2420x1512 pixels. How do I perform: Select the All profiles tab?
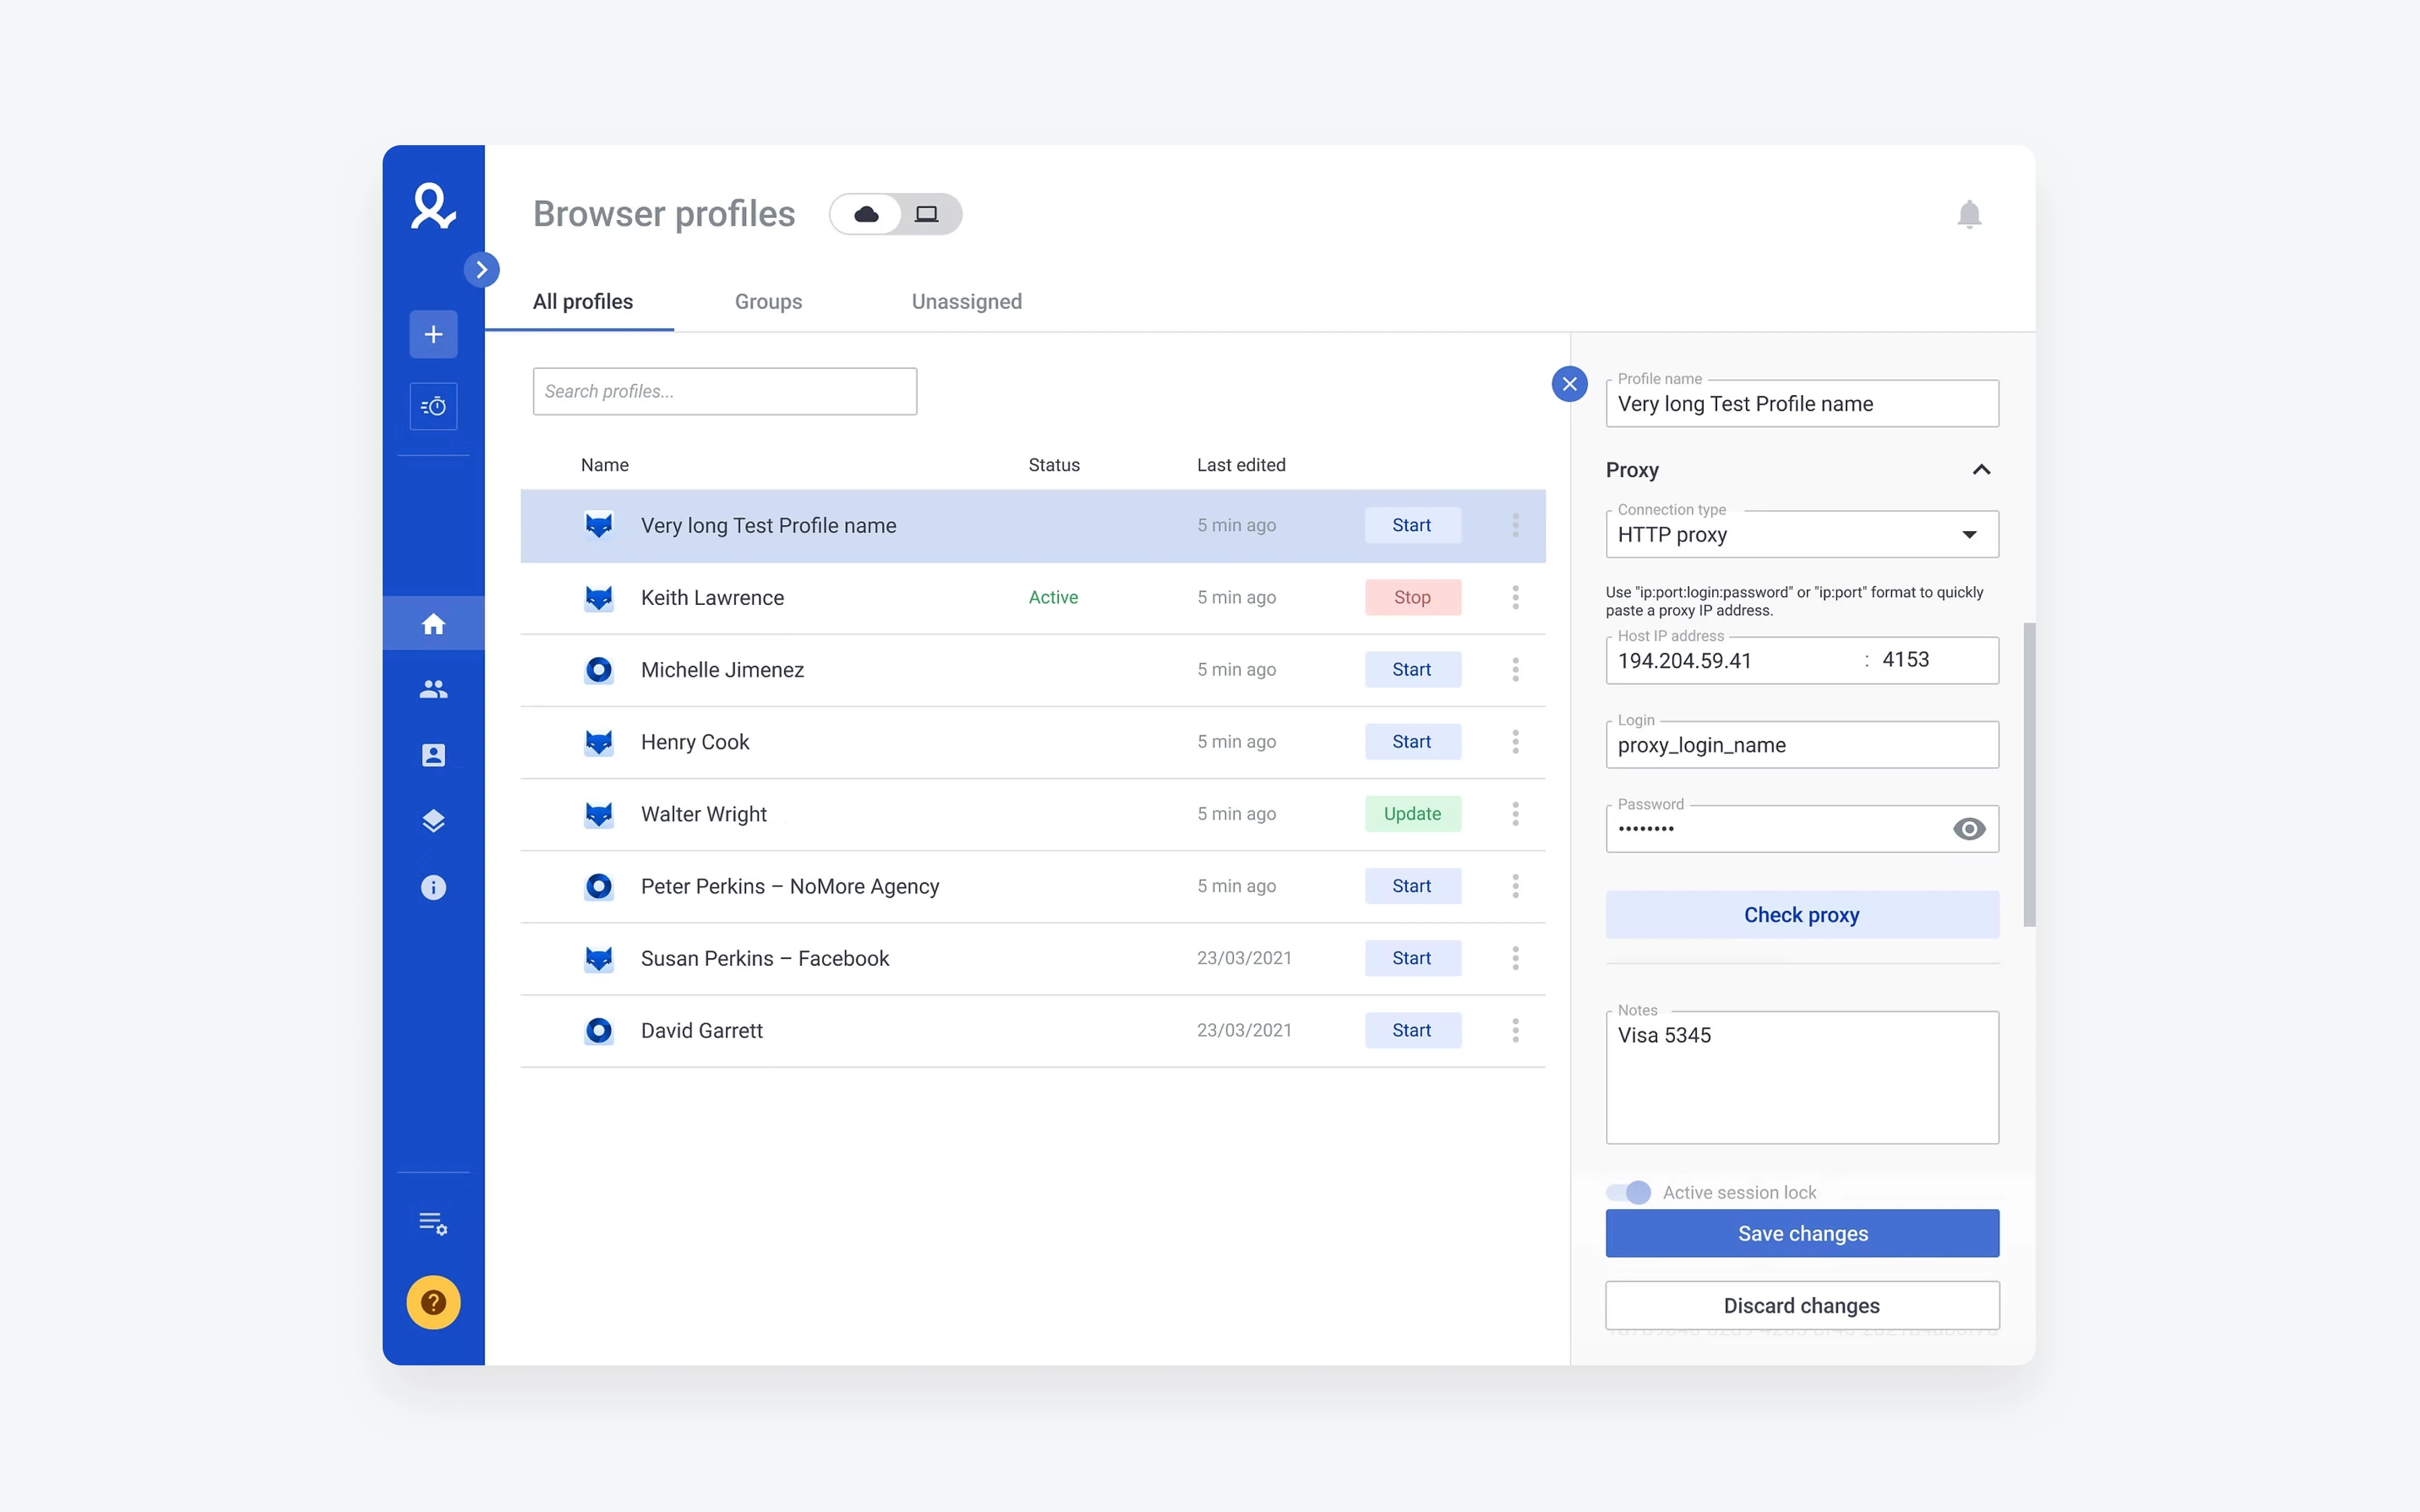click(x=583, y=301)
